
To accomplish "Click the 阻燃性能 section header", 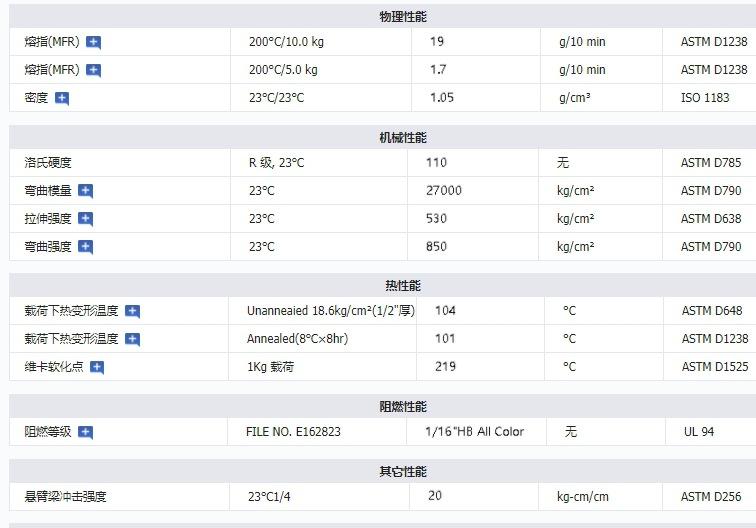I will point(403,407).
